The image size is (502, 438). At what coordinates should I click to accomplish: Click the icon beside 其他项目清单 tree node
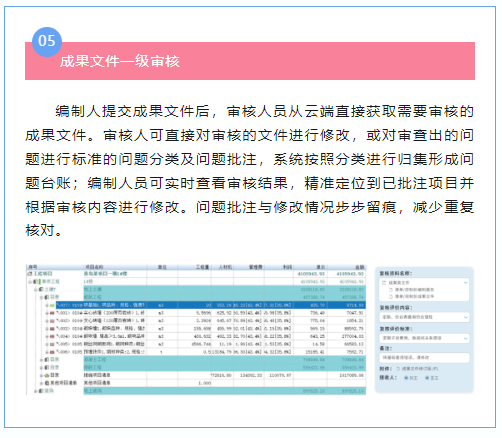47,383
